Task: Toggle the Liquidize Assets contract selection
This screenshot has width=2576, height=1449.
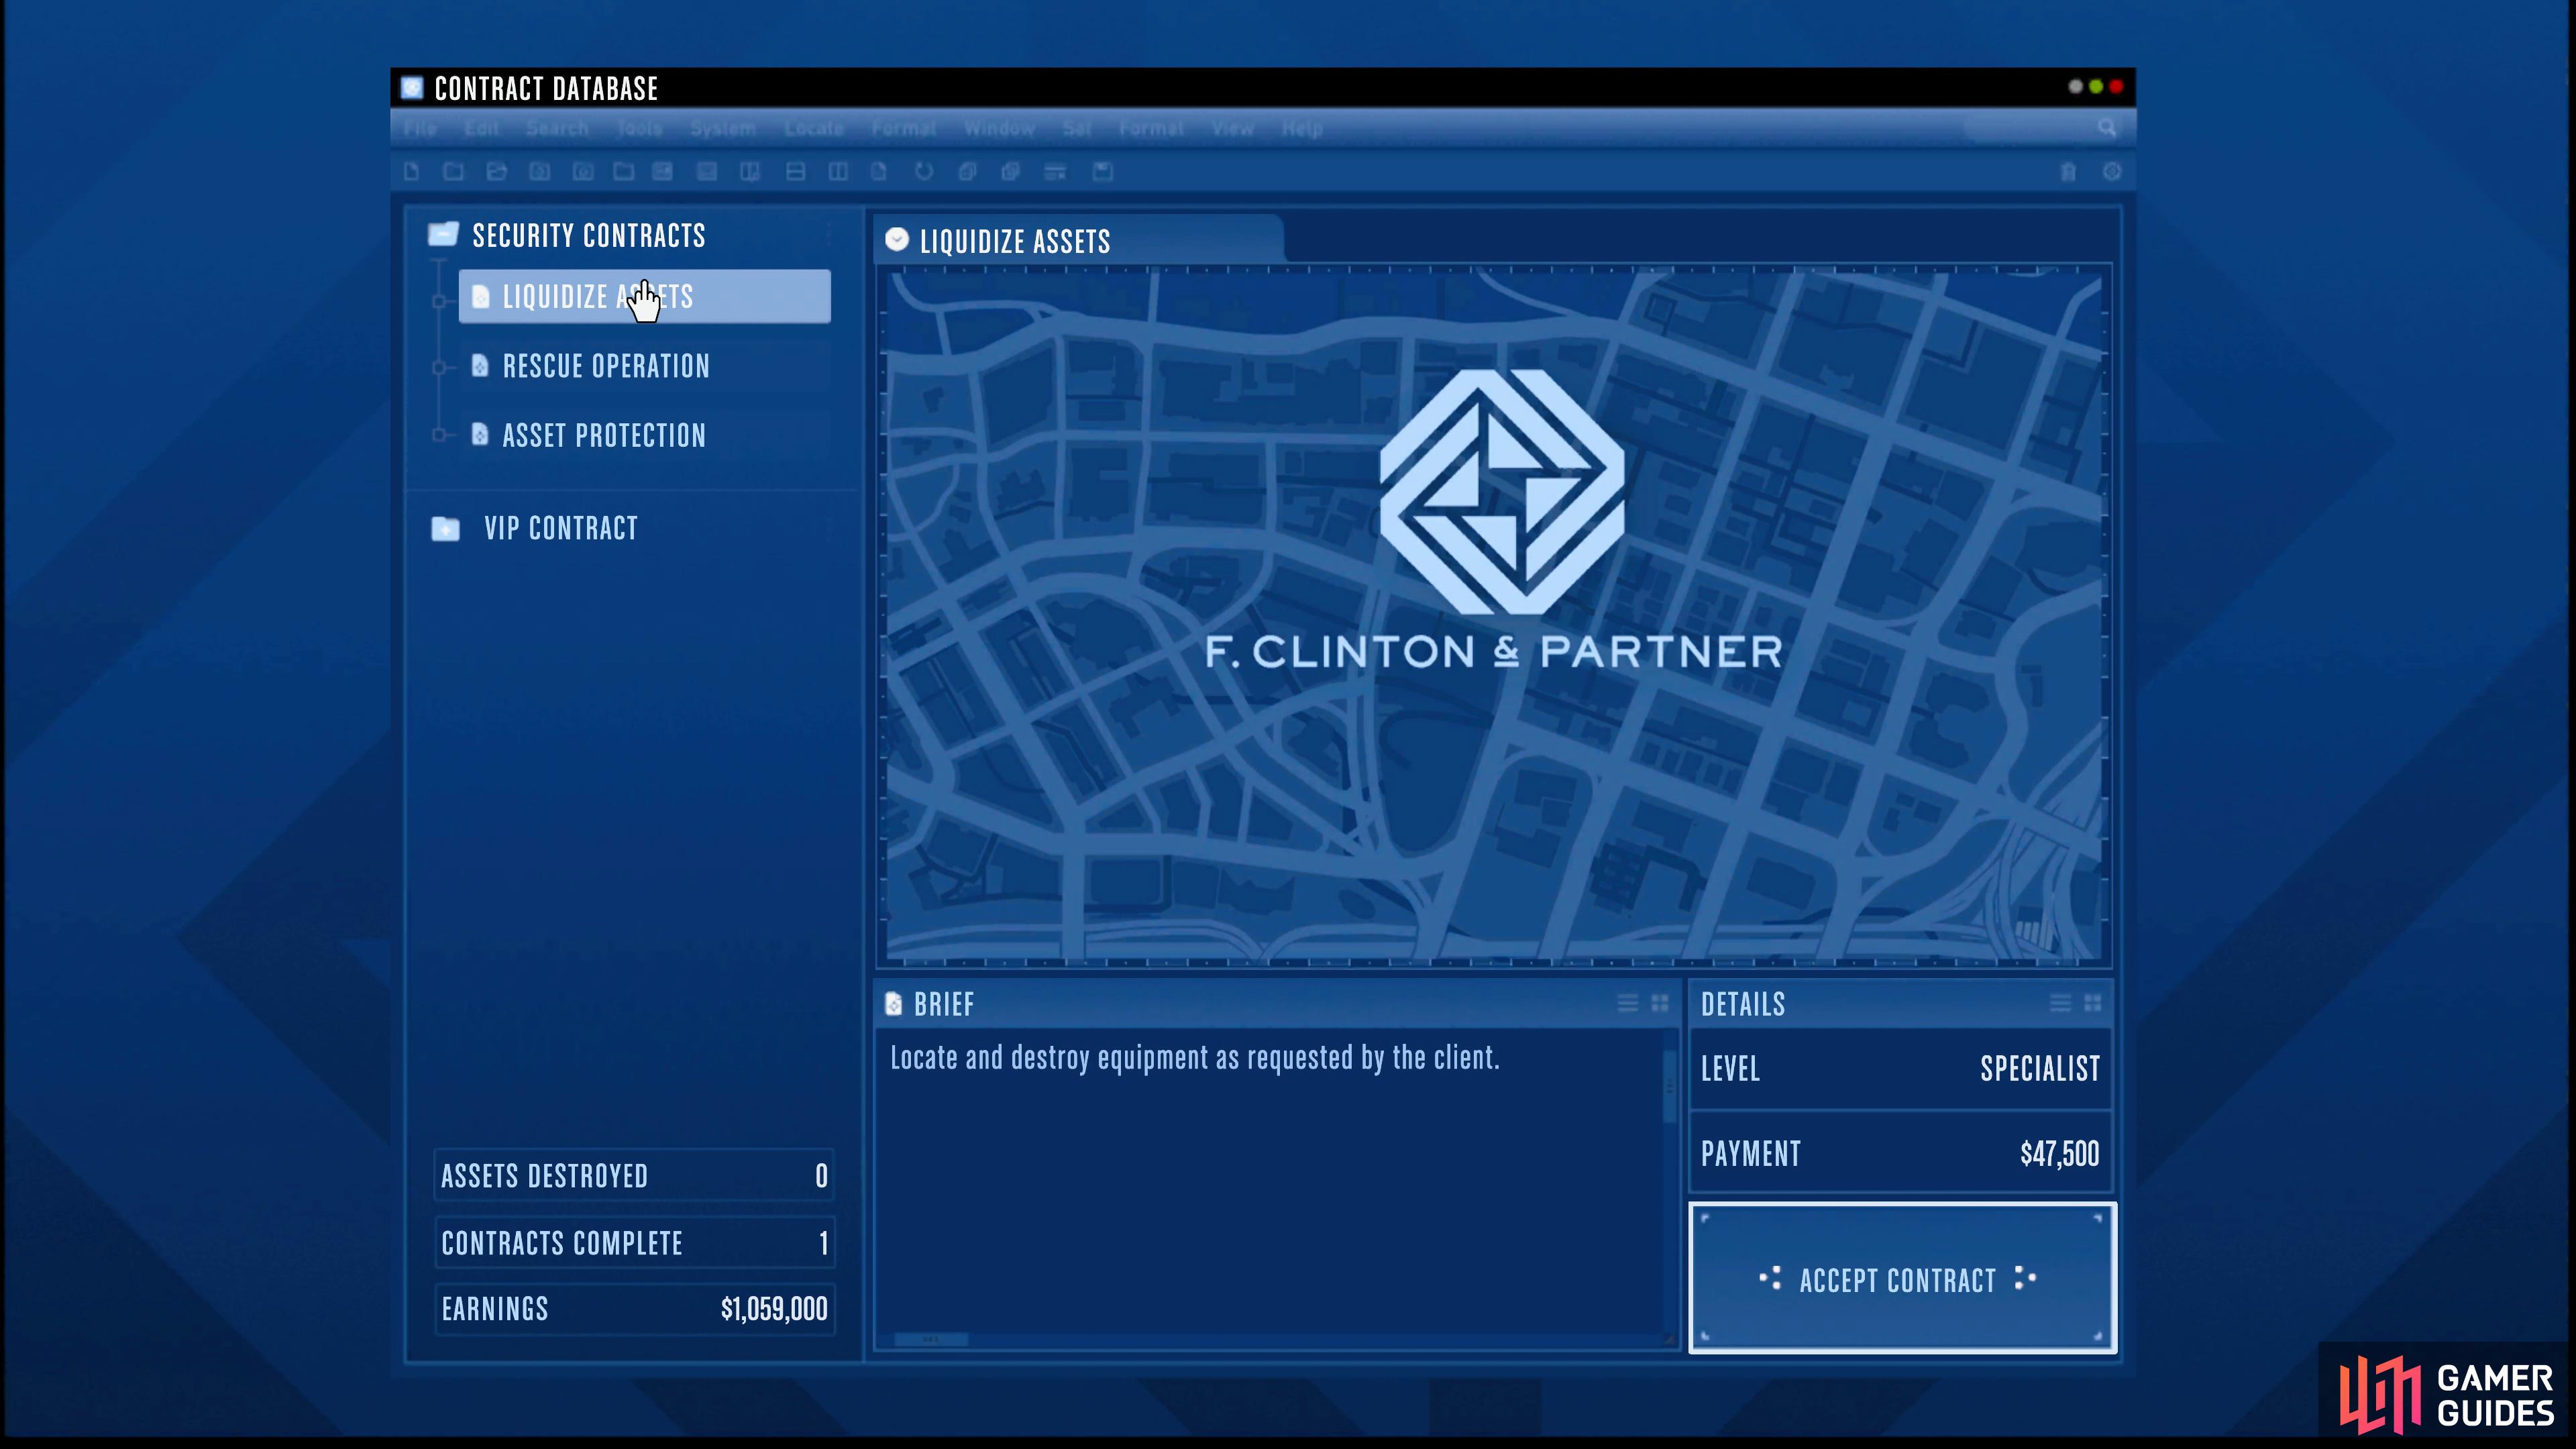Action: pyautogui.click(x=646, y=295)
